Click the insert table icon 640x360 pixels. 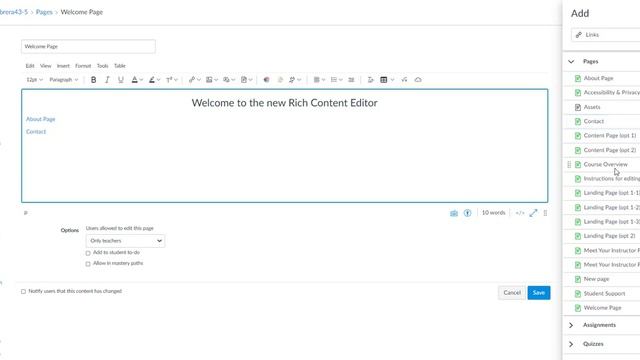click(384, 80)
